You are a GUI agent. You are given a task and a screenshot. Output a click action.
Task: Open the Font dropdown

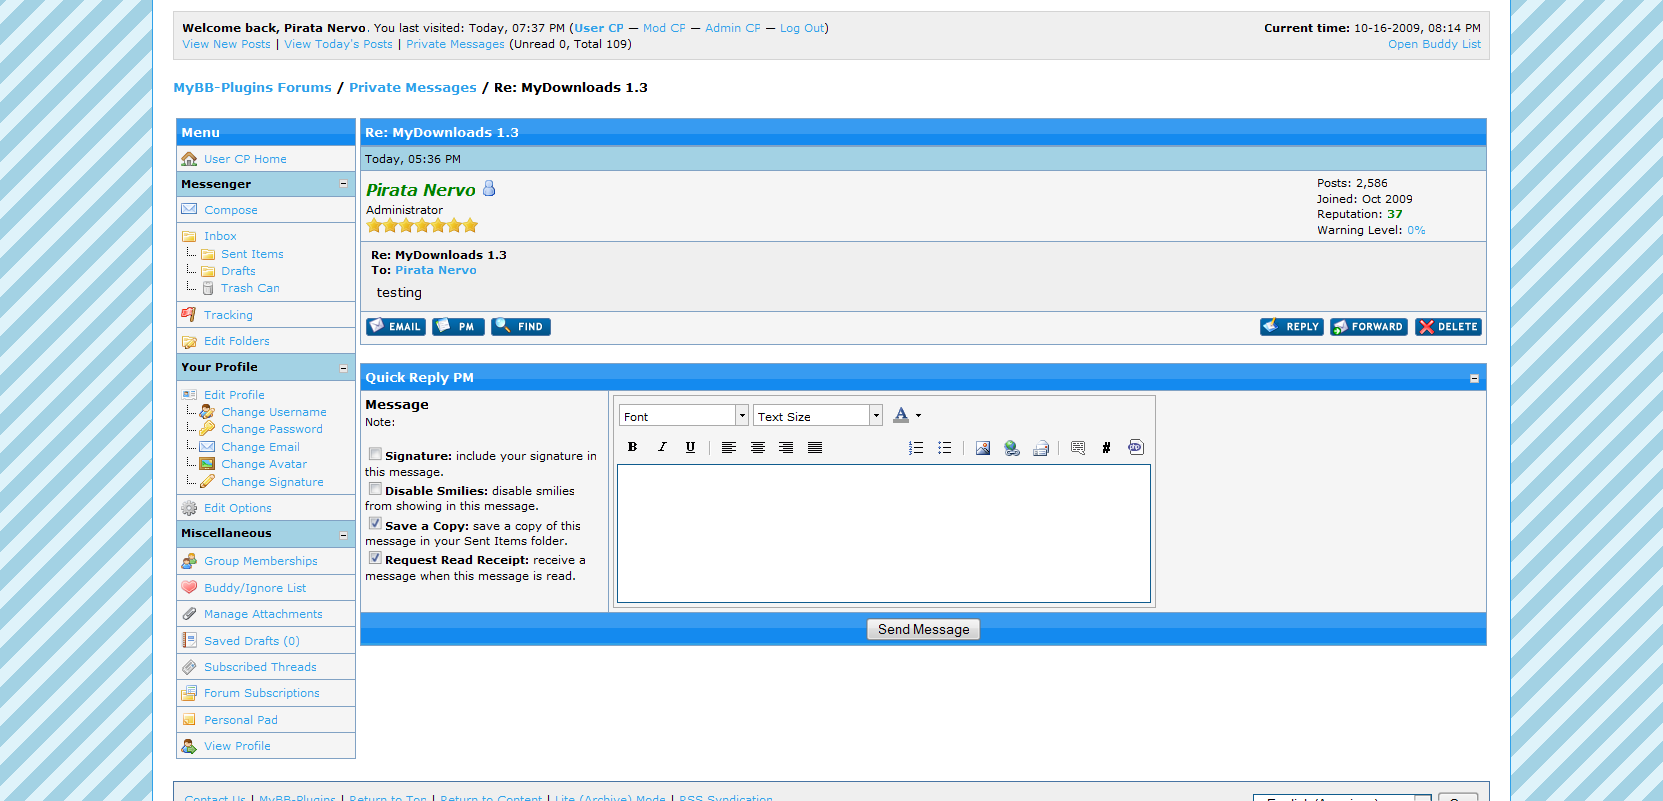pos(684,416)
